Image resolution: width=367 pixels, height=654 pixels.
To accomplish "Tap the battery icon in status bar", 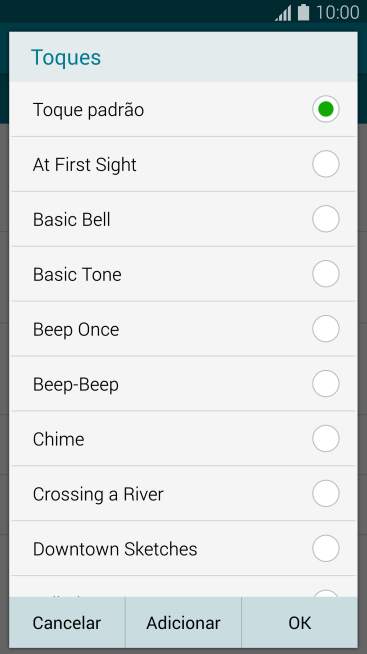I will coord(303,12).
